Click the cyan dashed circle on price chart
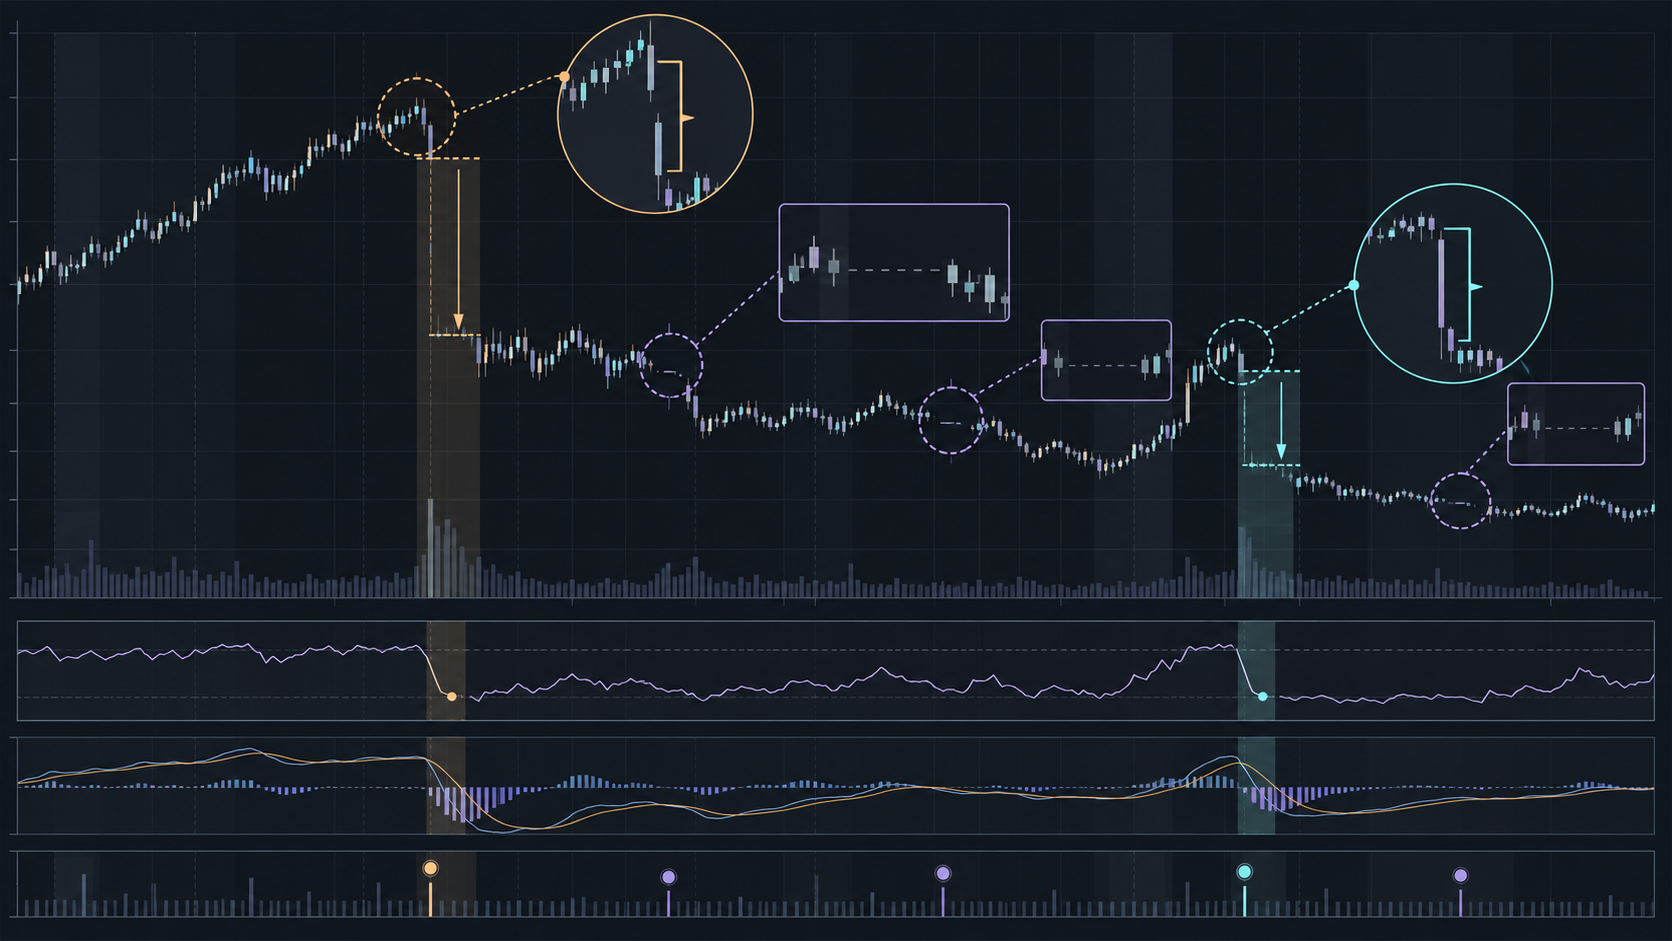The width and height of the screenshot is (1672, 941). [x=1240, y=352]
